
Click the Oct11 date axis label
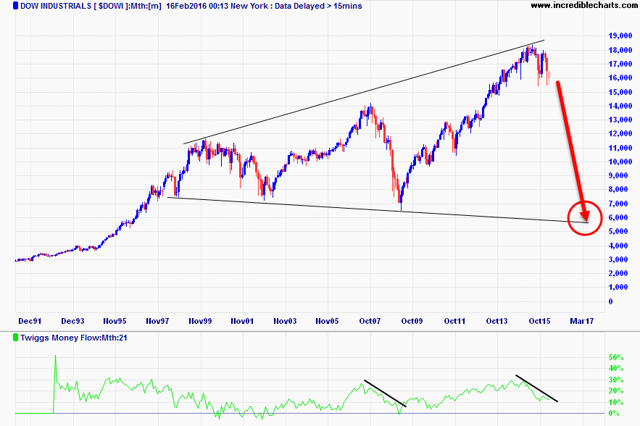(x=455, y=321)
